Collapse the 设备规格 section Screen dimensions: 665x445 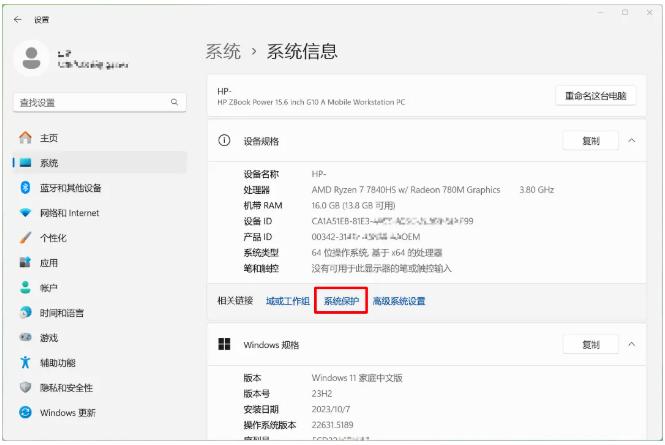click(x=631, y=140)
